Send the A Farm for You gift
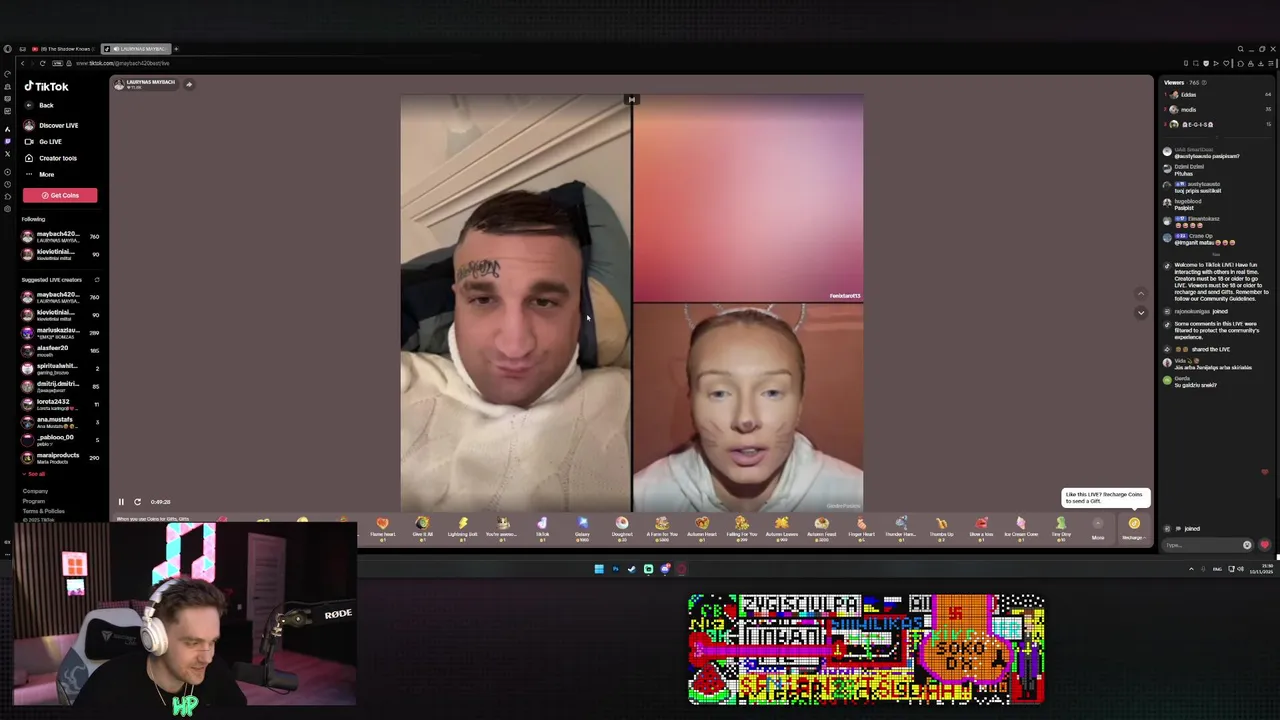The width and height of the screenshot is (1280, 720). (x=662, y=527)
